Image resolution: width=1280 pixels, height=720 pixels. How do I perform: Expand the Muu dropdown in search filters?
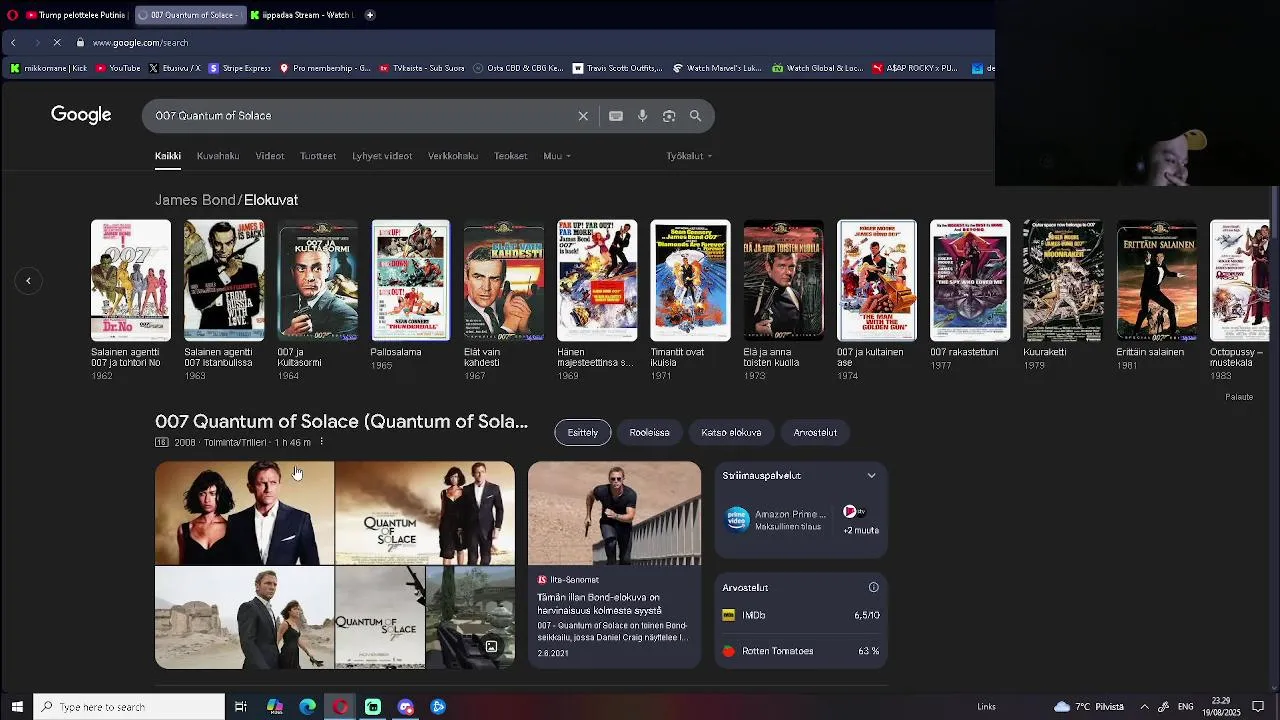pyautogui.click(x=557, y=156)
